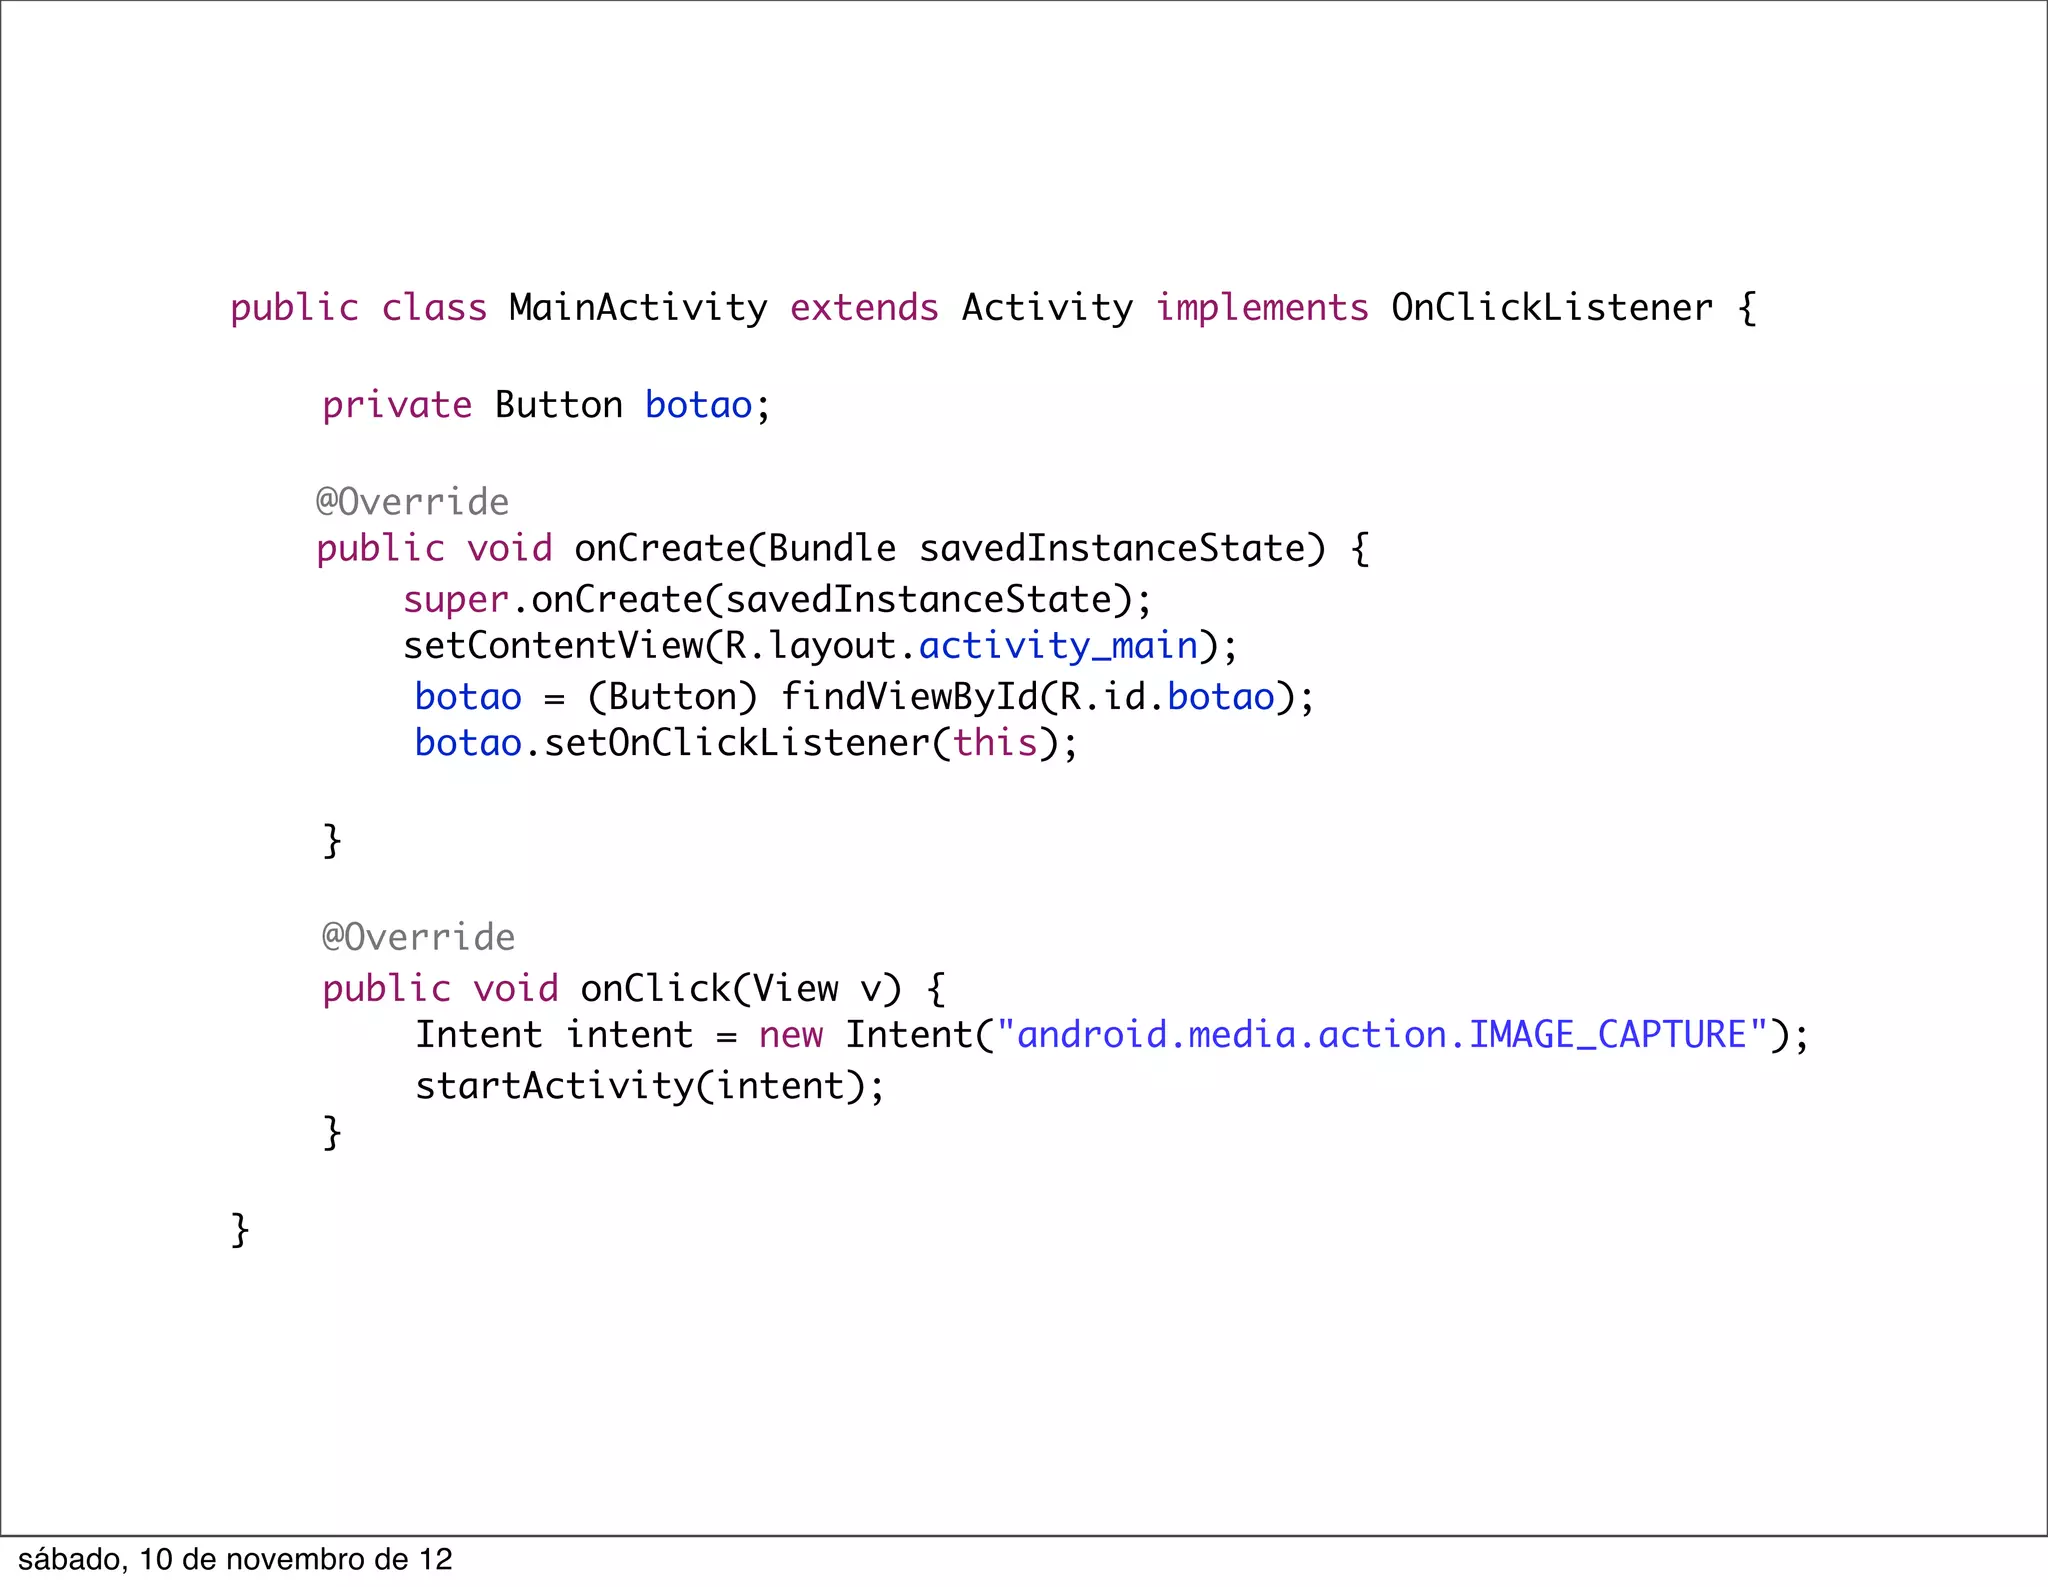Click the "activity_main" layout reference
Image resolution: width=2048 pixels, height=1587 pixels.
(1058, 646)
